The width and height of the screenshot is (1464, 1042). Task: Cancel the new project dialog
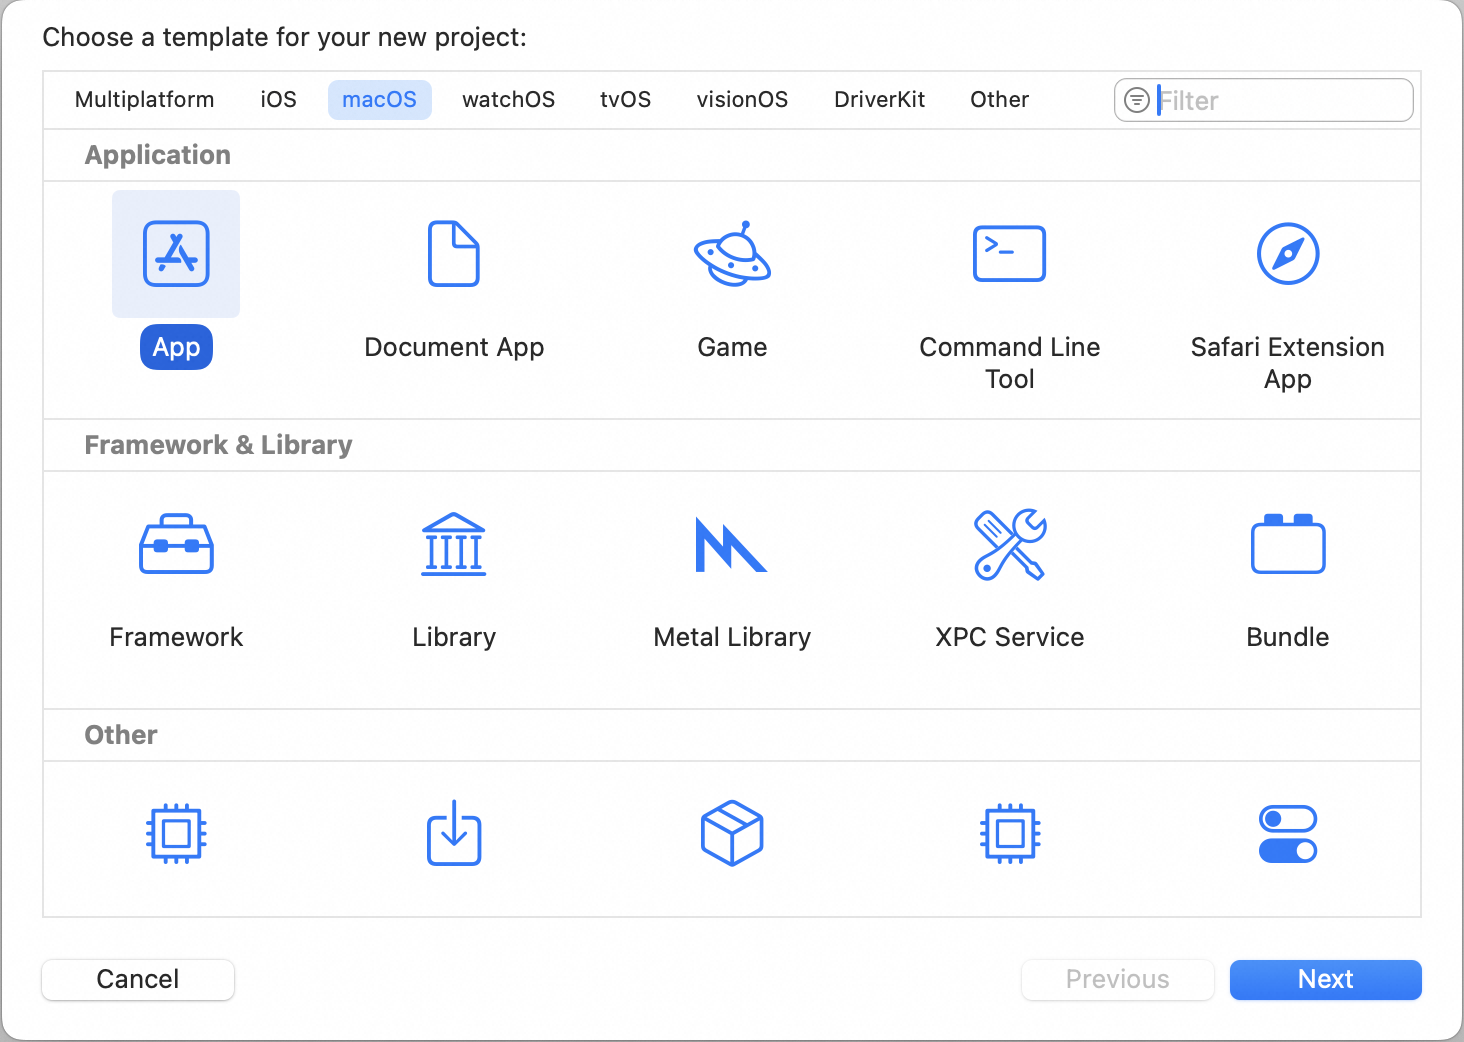coord(138,980)
